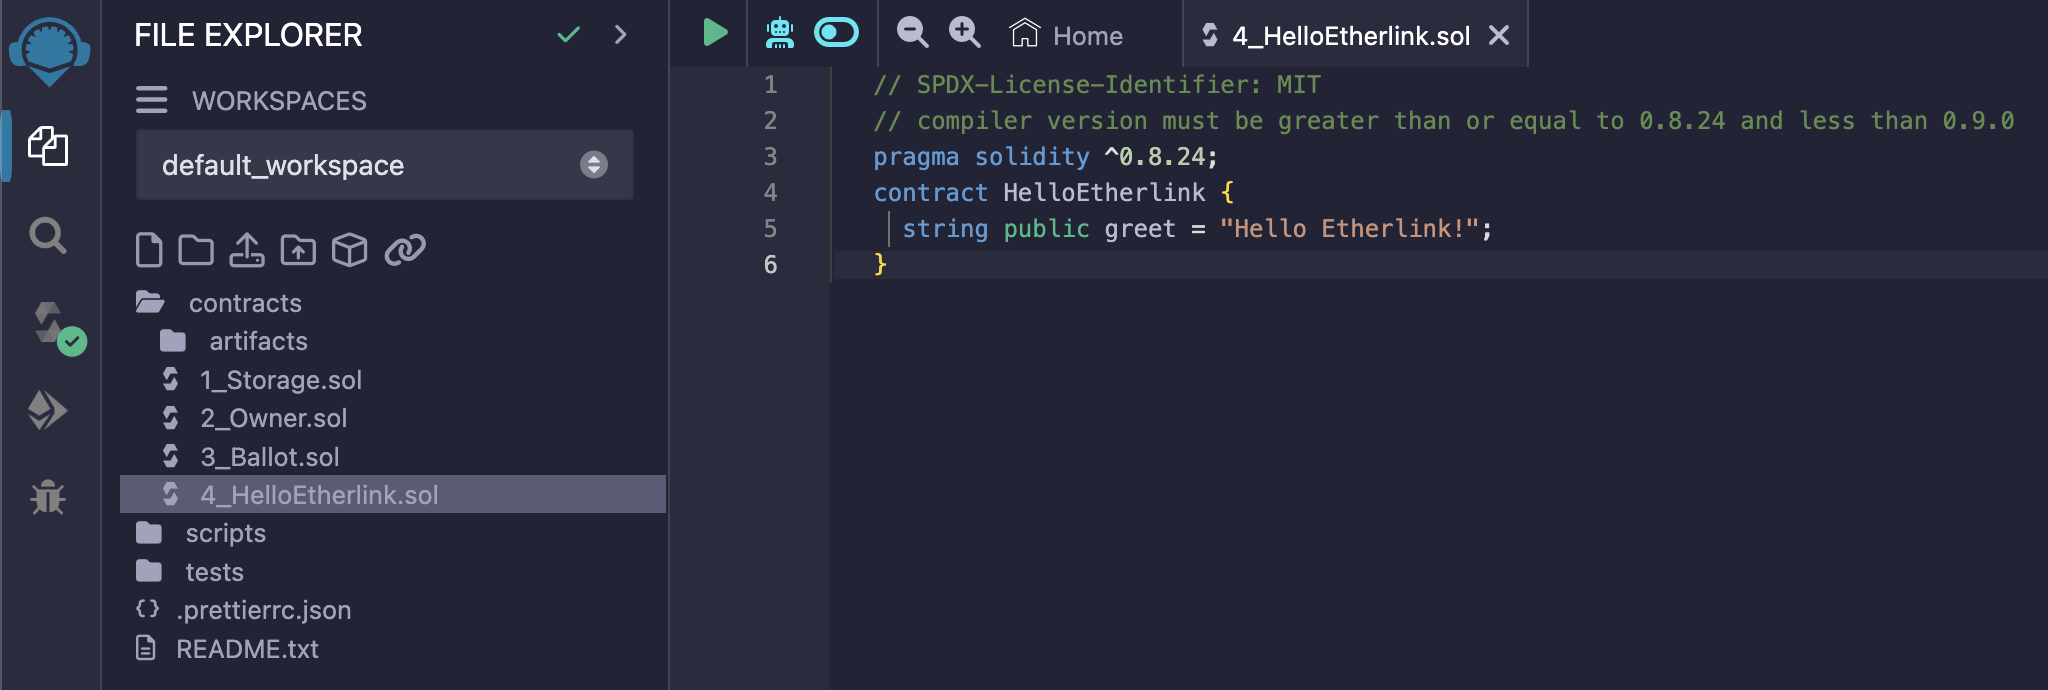Open the 2_Owner.sol contract file

[x=275, y=418]
